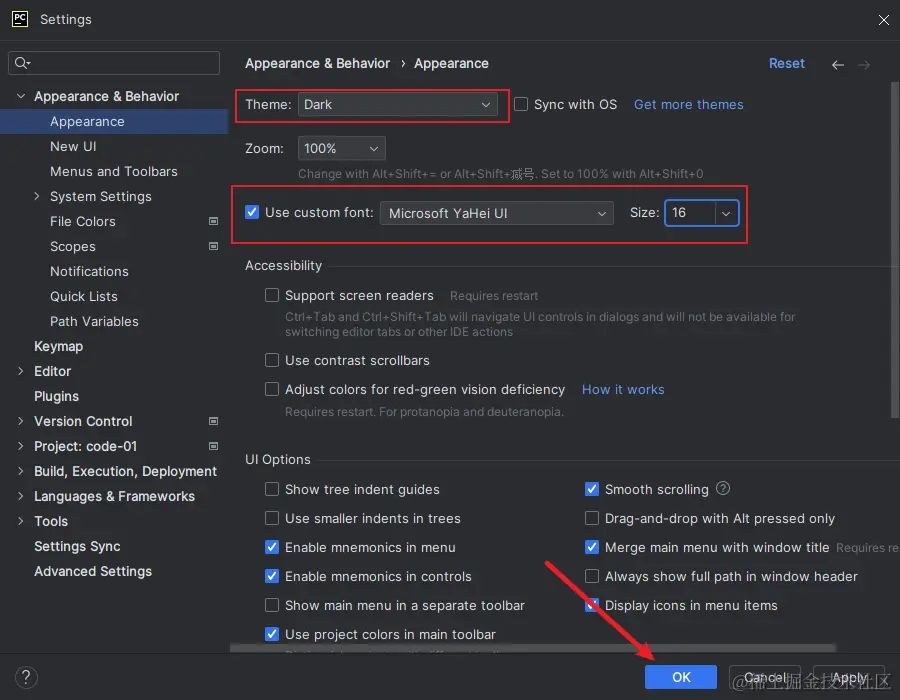The image size is (900, 700).
Task: Click the font Size value field
Action: [x=690, y=213]
